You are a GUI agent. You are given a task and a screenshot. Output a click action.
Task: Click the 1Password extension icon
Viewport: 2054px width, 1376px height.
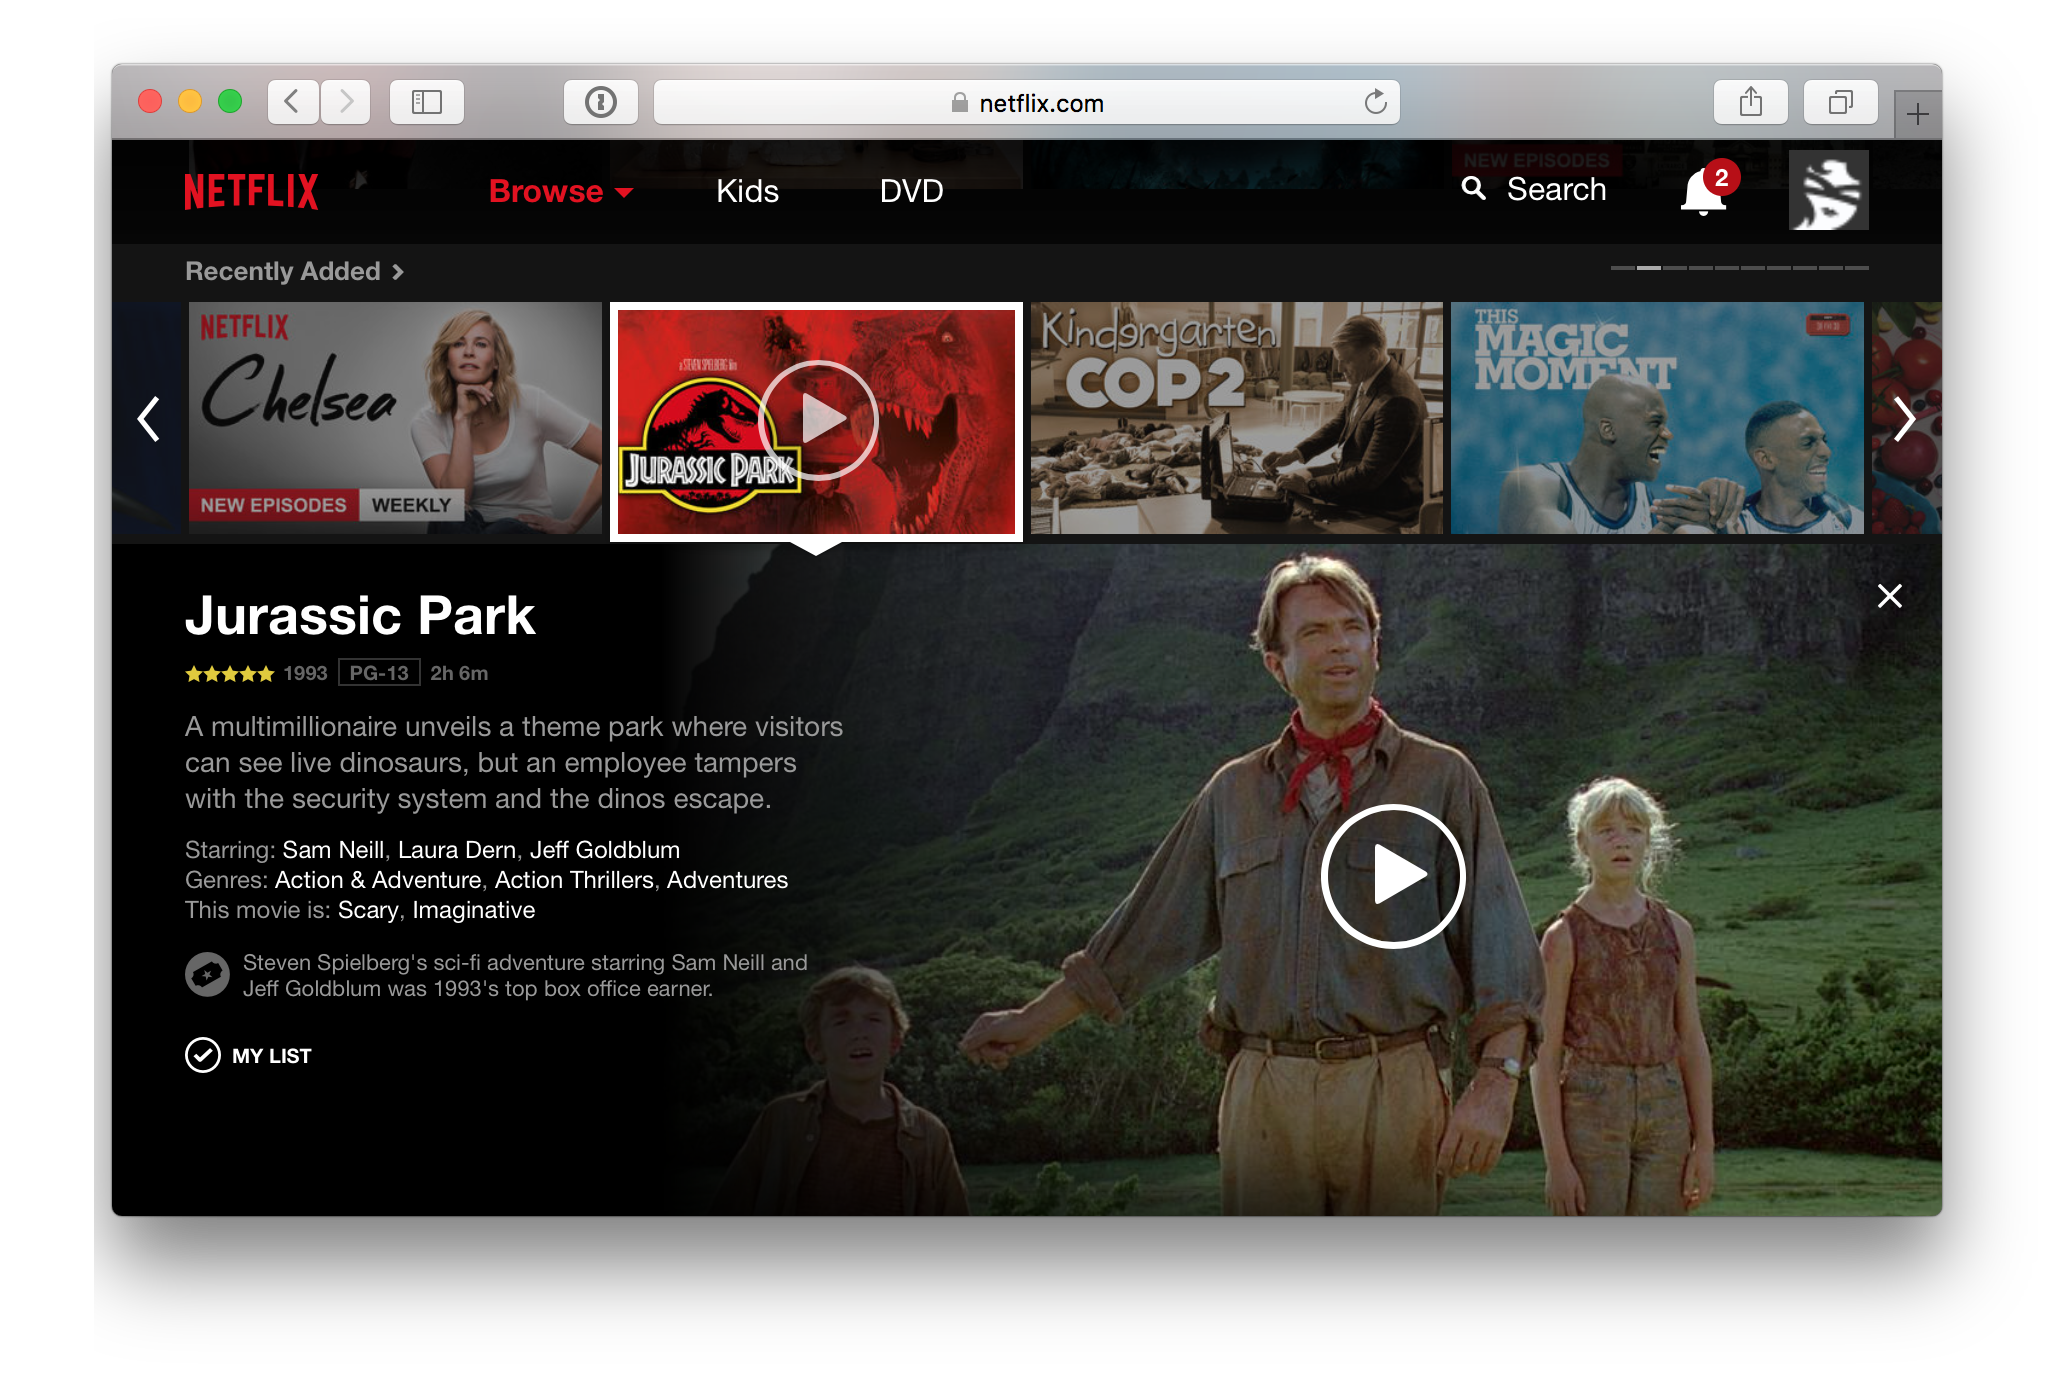pos(600,102)
